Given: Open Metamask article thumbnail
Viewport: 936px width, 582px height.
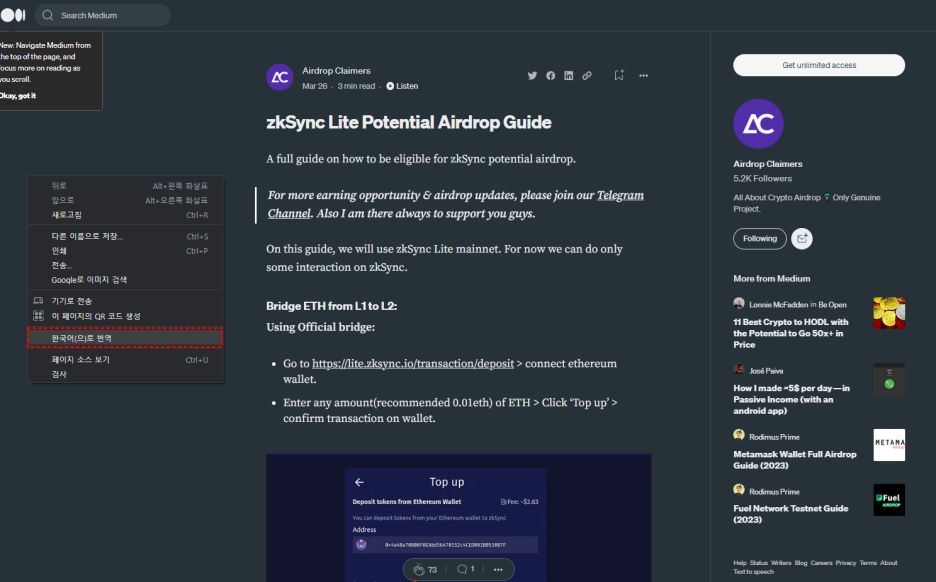Looking at the screenshot, I should 889,445.
